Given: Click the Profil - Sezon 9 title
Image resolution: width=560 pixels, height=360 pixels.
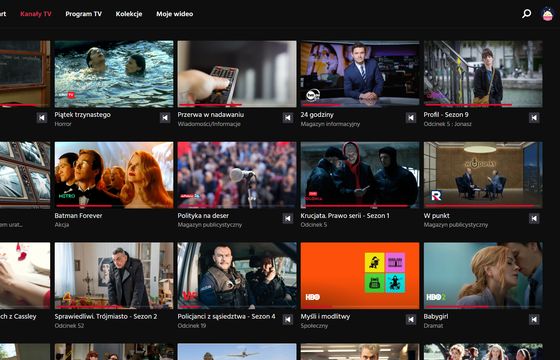Looking at the screenshot, I should (446, 115).
